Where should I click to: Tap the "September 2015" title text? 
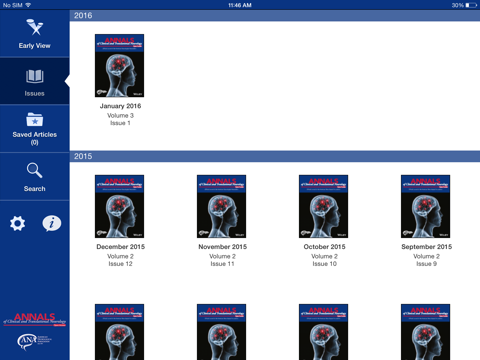(427, 247)
